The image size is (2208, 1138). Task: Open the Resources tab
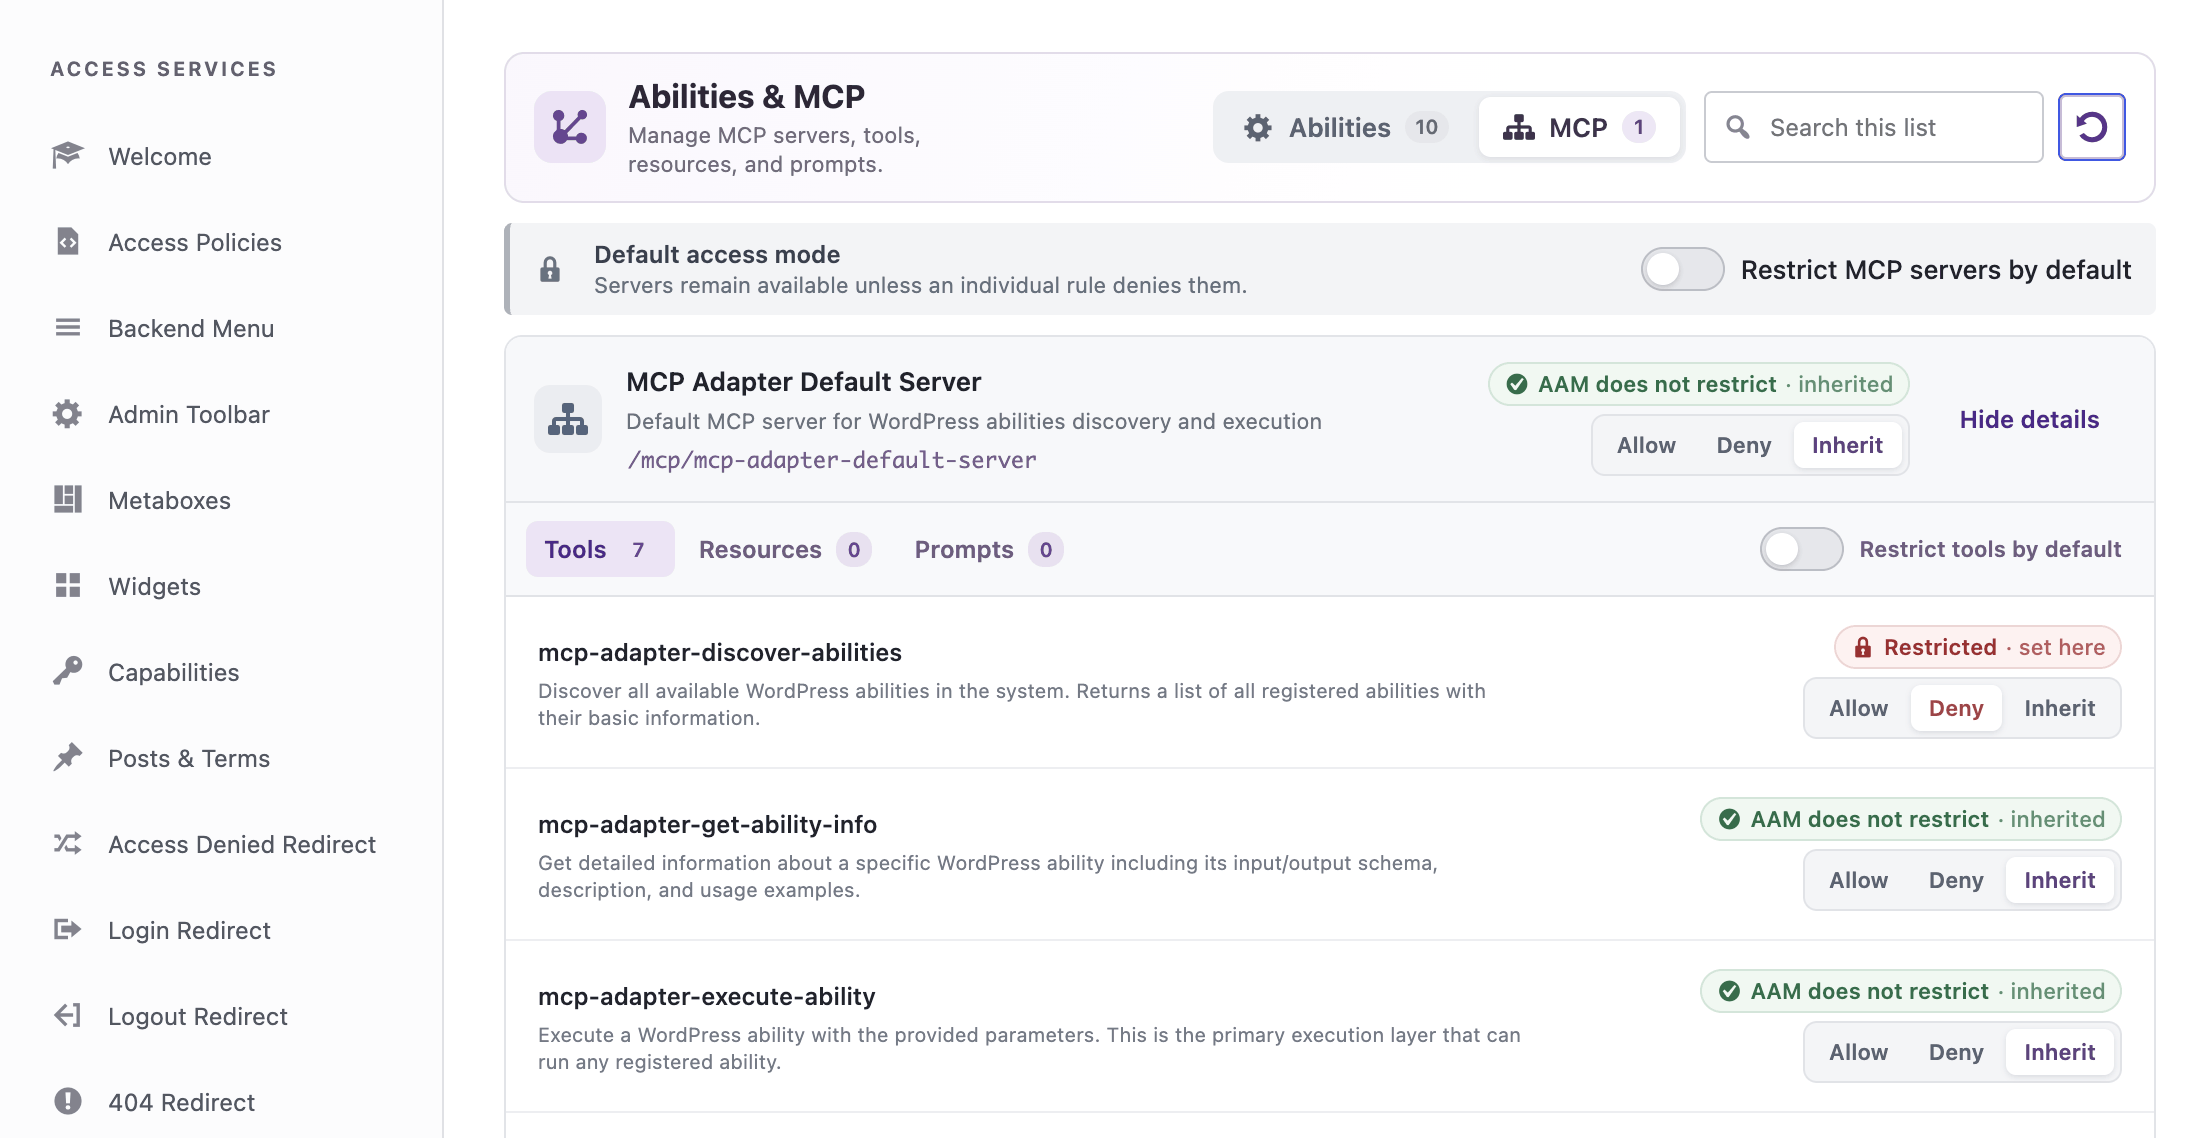[784, 549]
